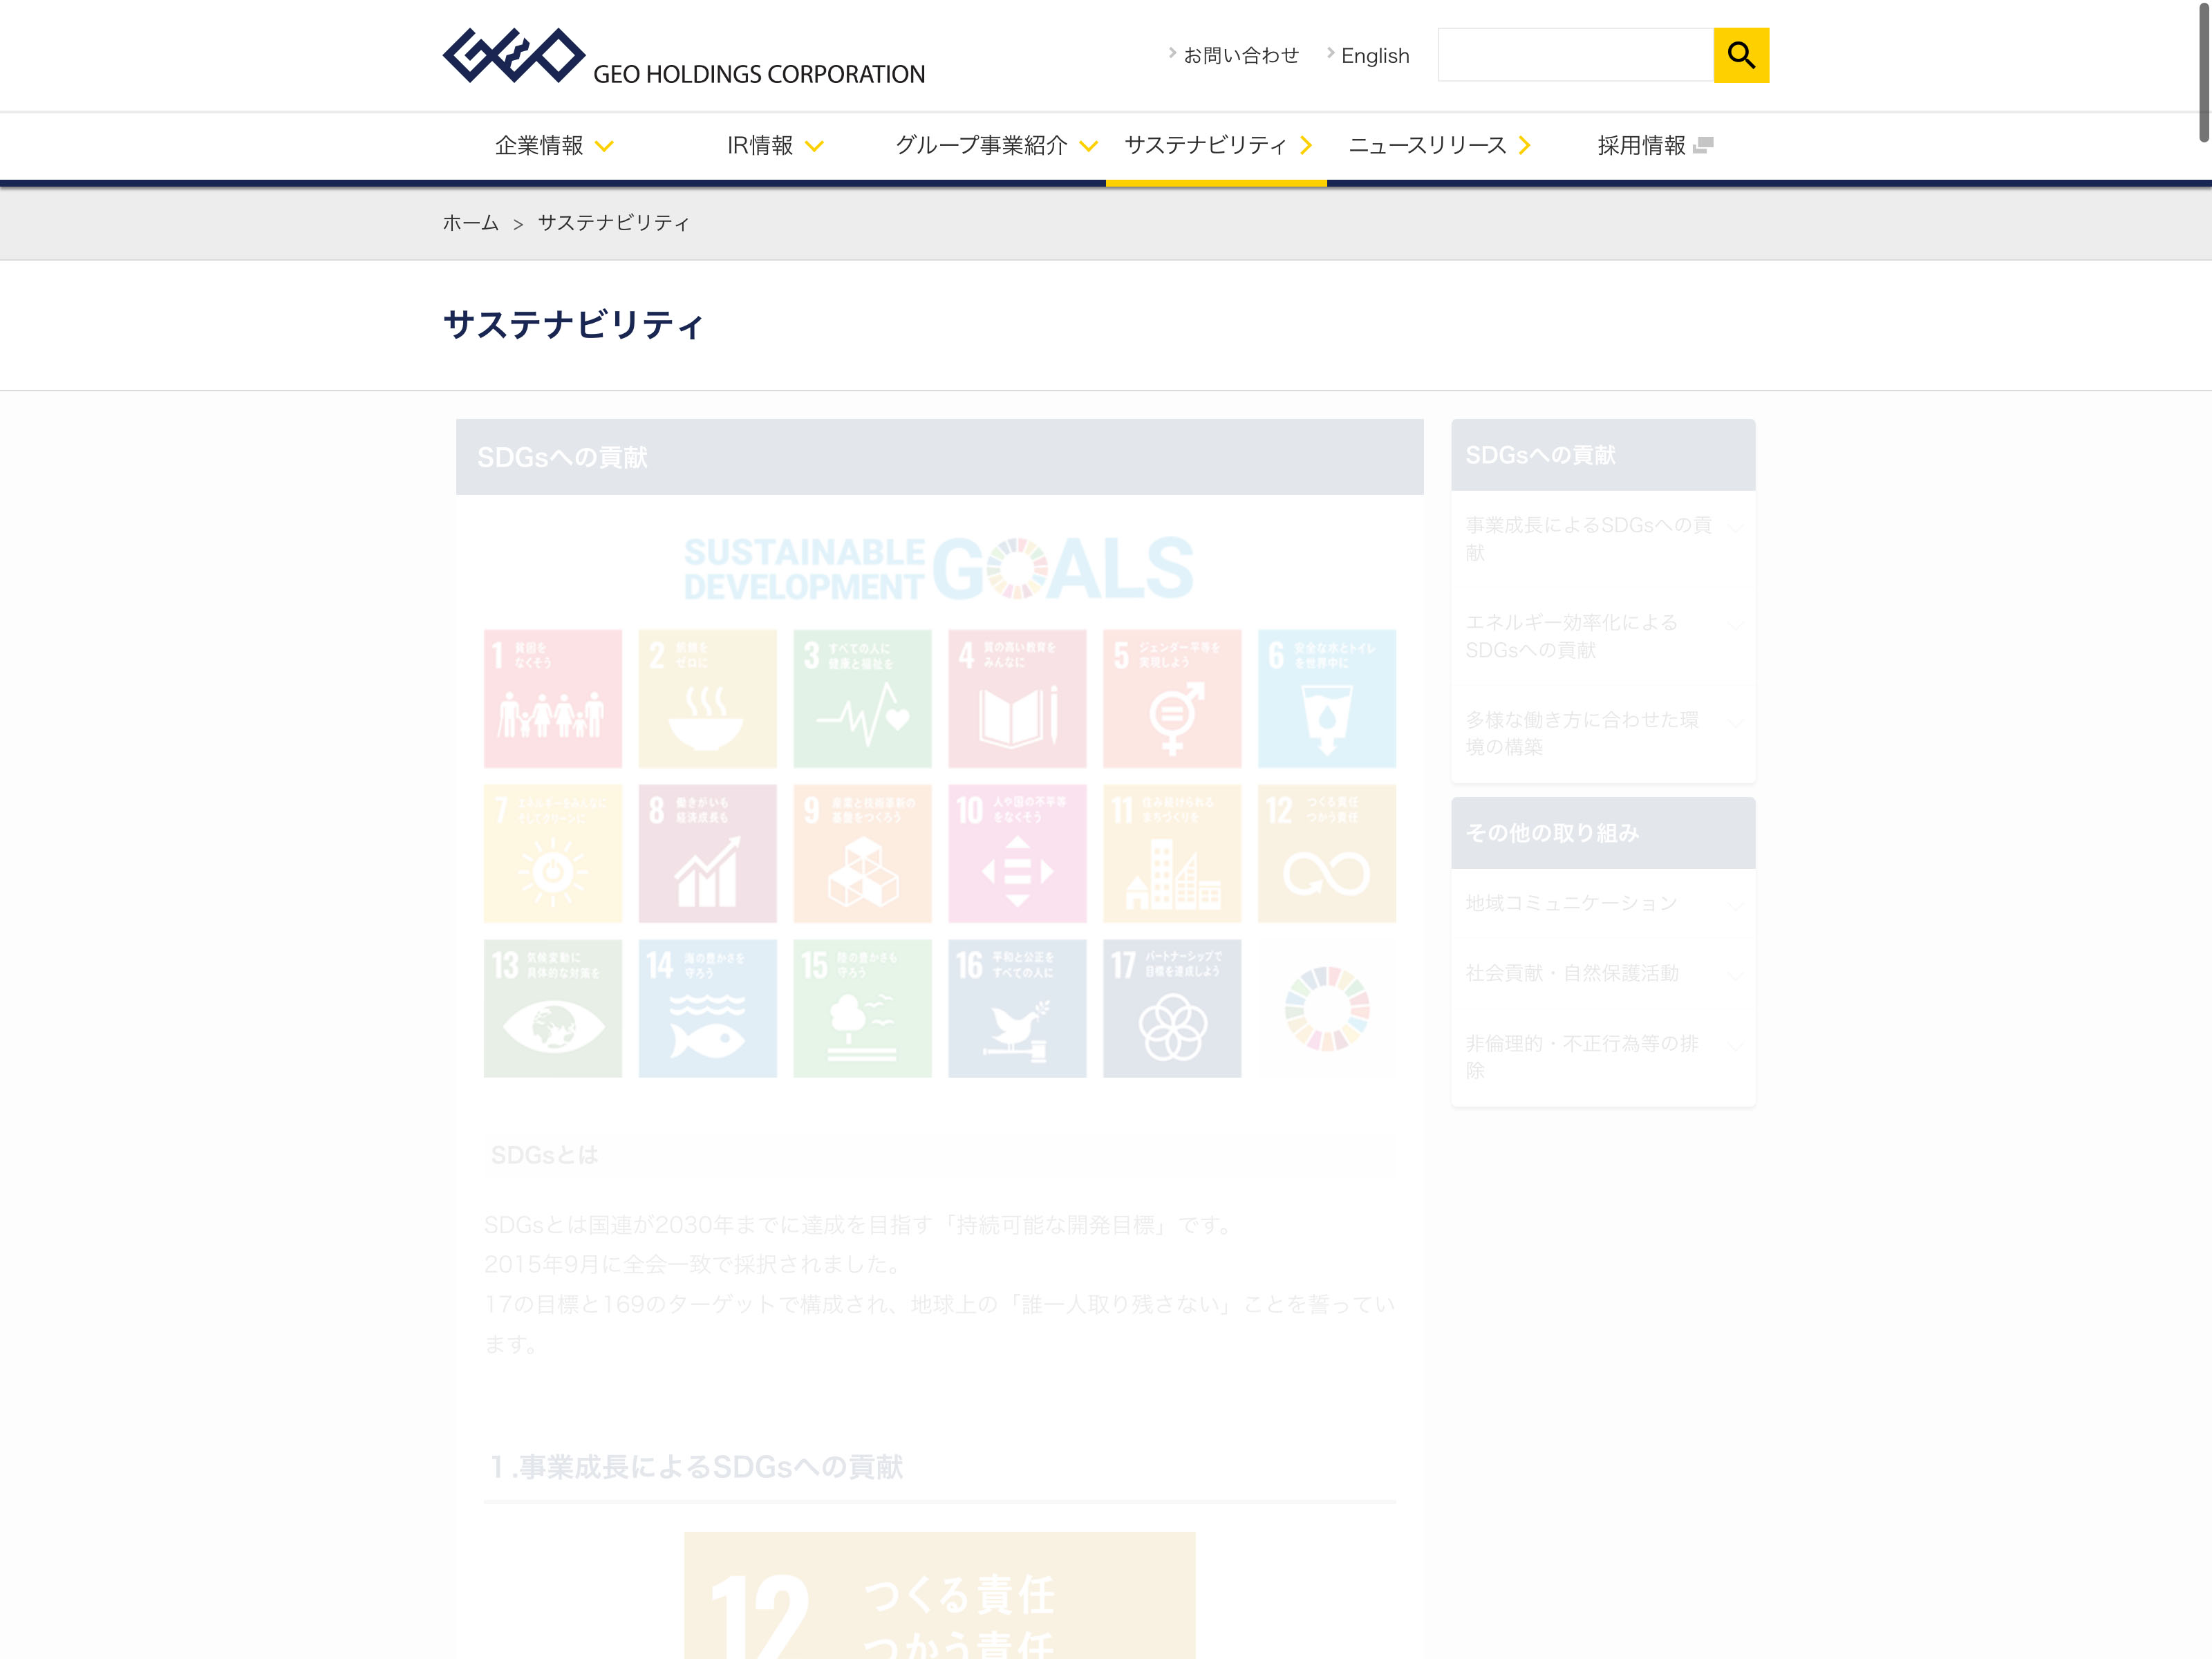
Task: Expand the IR情報 dropdown menu
Action: point(774,146)
